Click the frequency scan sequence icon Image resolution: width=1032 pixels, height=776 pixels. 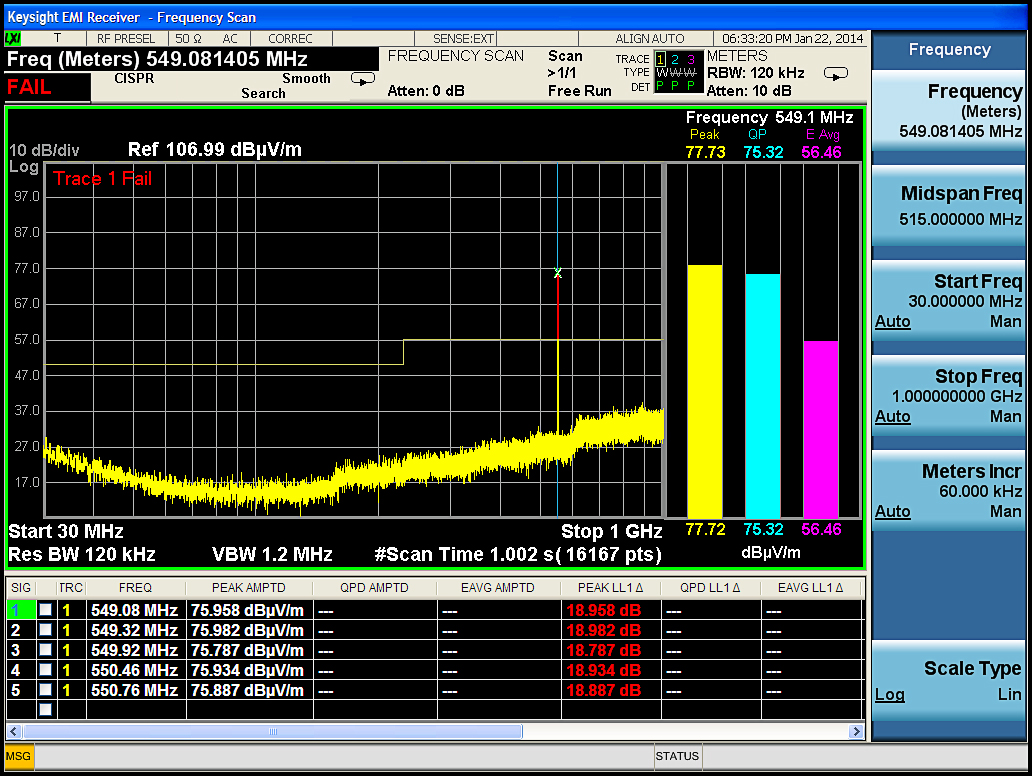pyautogui.click(x=362, y=79)
